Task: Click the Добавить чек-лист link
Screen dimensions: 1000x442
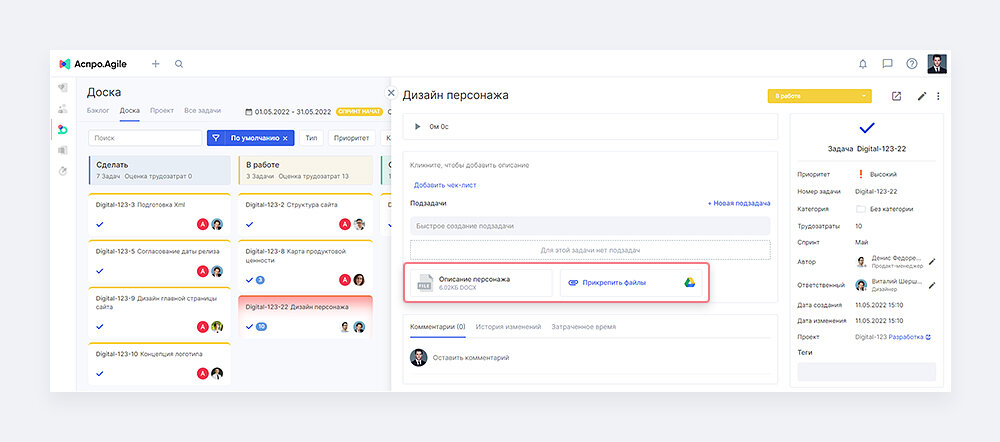Action: click(x=445, y=185)
